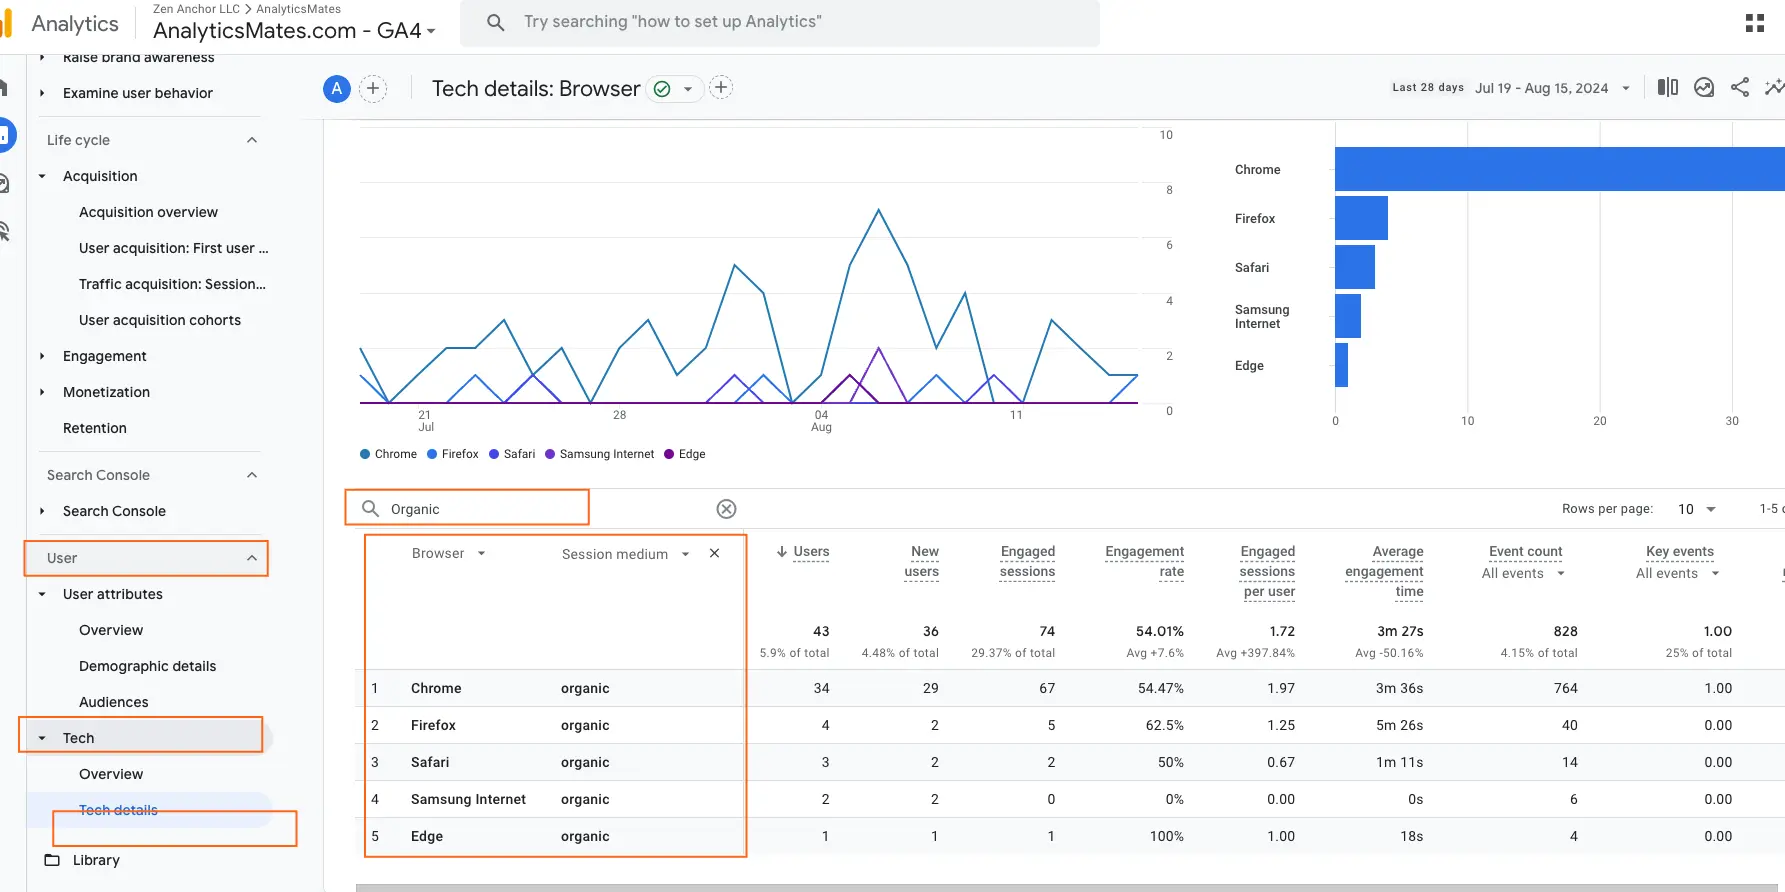
Task: Expand the Engagement menu
Action: pyautogui.click(x=42, y=356)
